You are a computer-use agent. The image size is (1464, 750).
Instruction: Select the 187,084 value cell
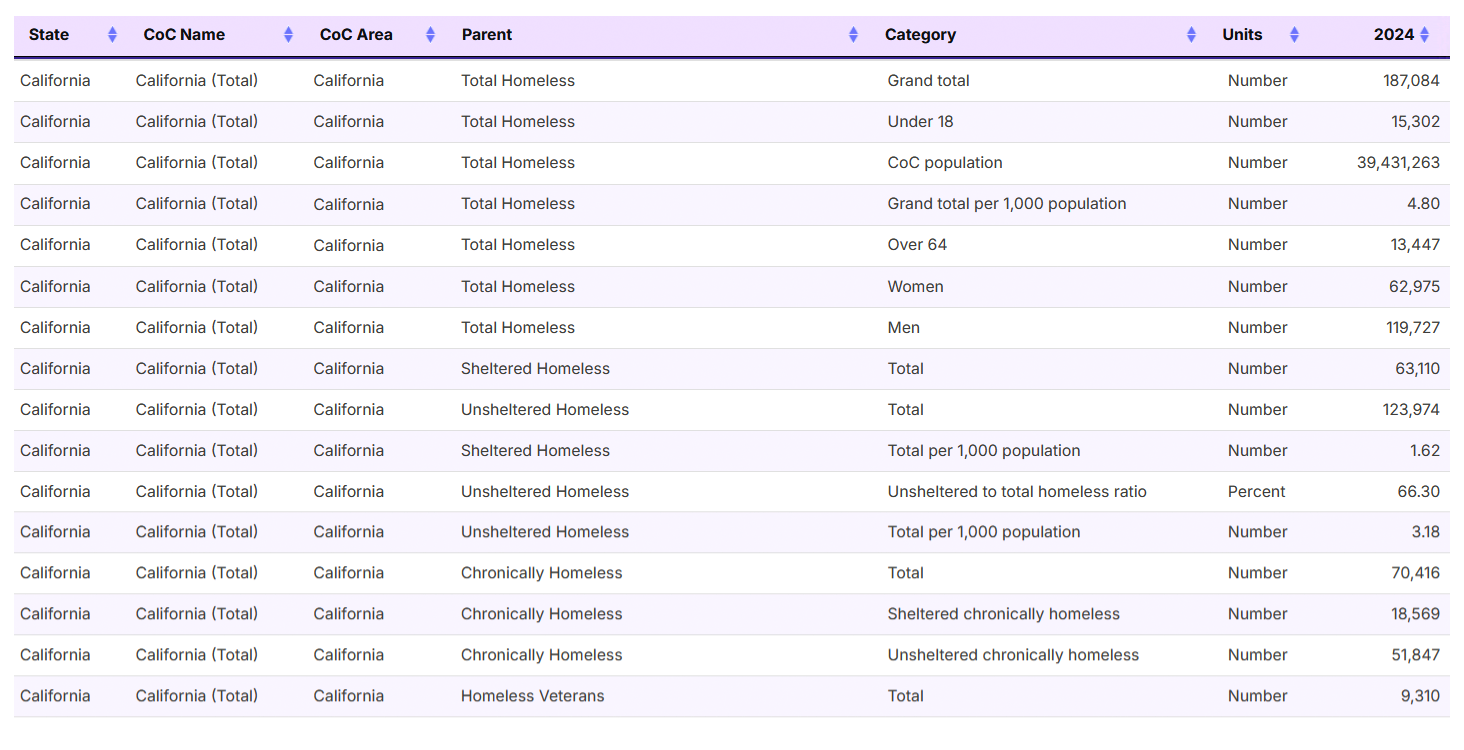pyautogui.click(x=1411, y=81)
